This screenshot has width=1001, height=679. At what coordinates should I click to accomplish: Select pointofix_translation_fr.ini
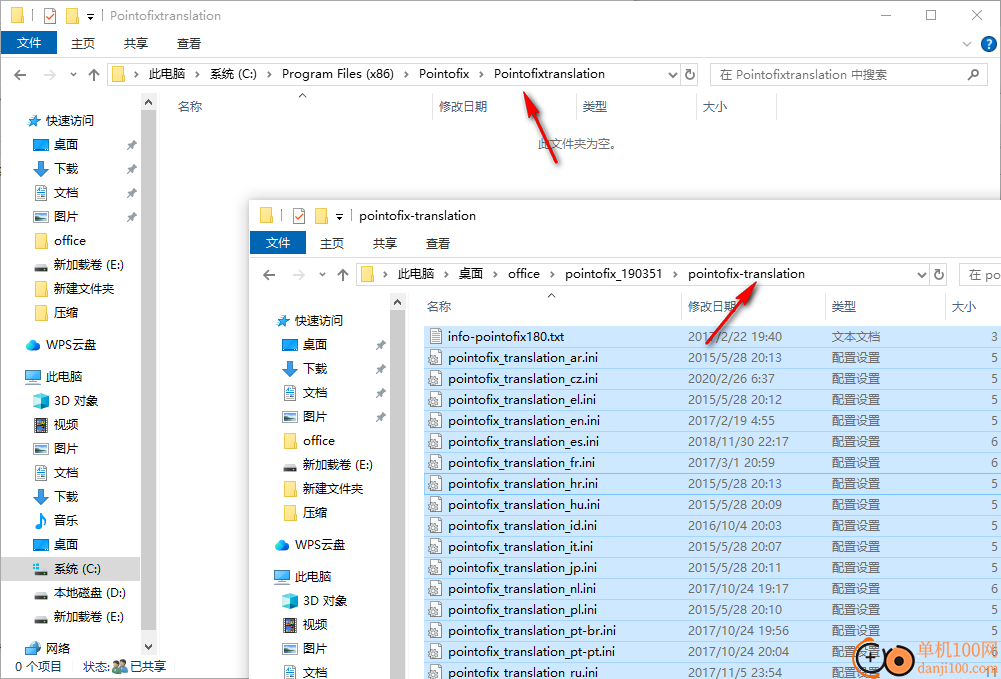coord(521,463)
